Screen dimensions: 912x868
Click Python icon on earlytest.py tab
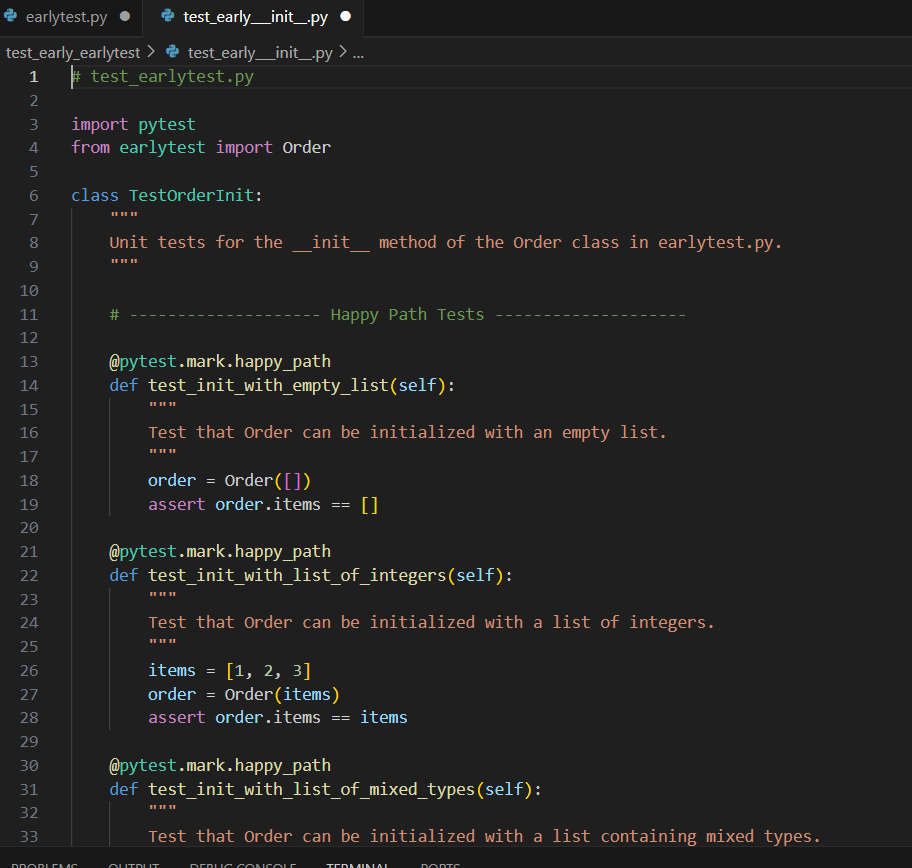click(x=11, y=16)
